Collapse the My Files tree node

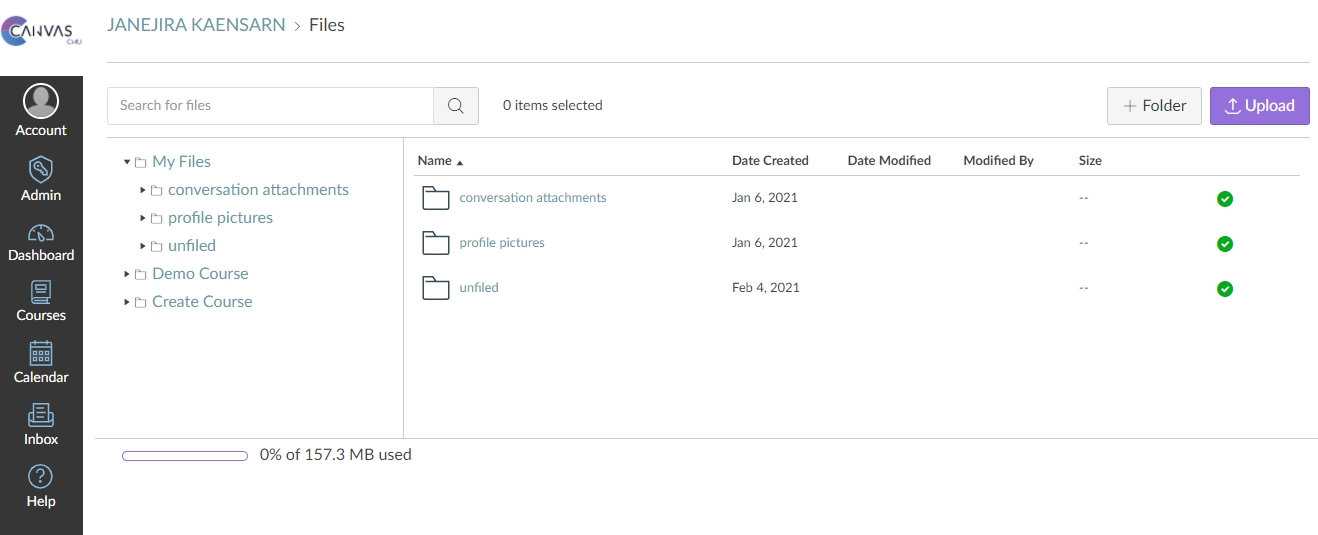(x=127, y=162)
